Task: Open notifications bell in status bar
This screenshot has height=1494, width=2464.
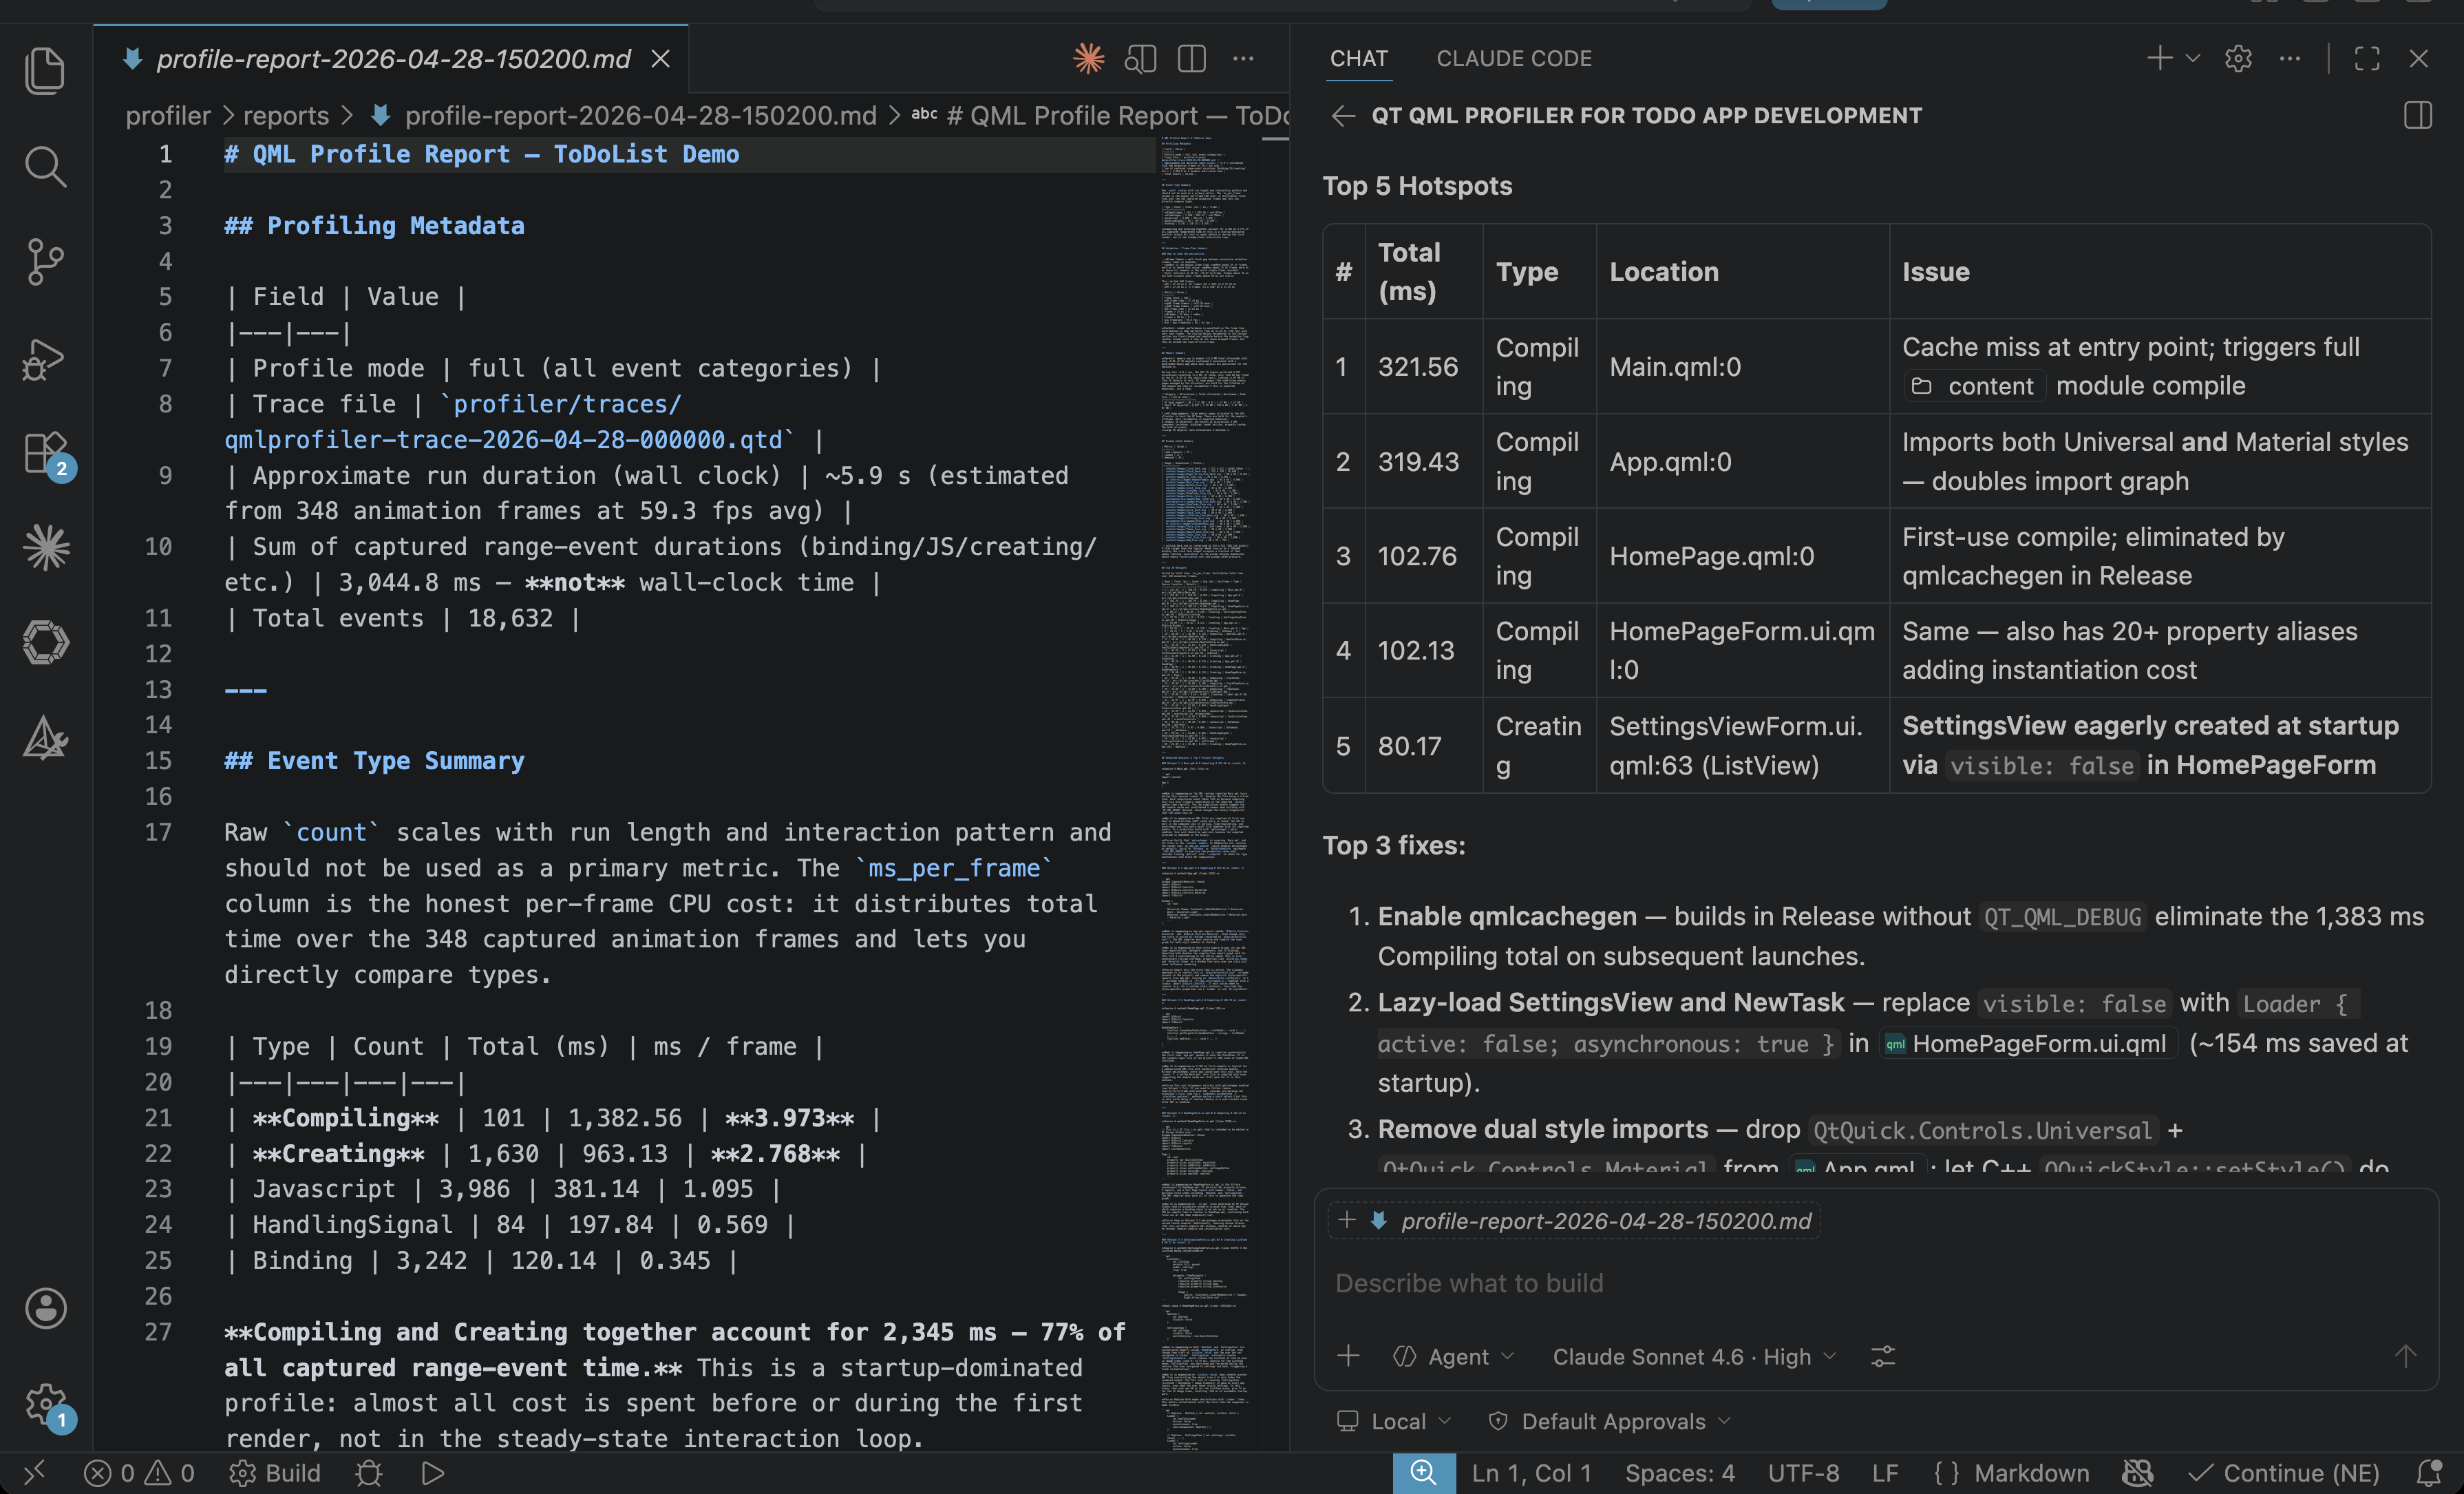Action: point(2428,1473)
